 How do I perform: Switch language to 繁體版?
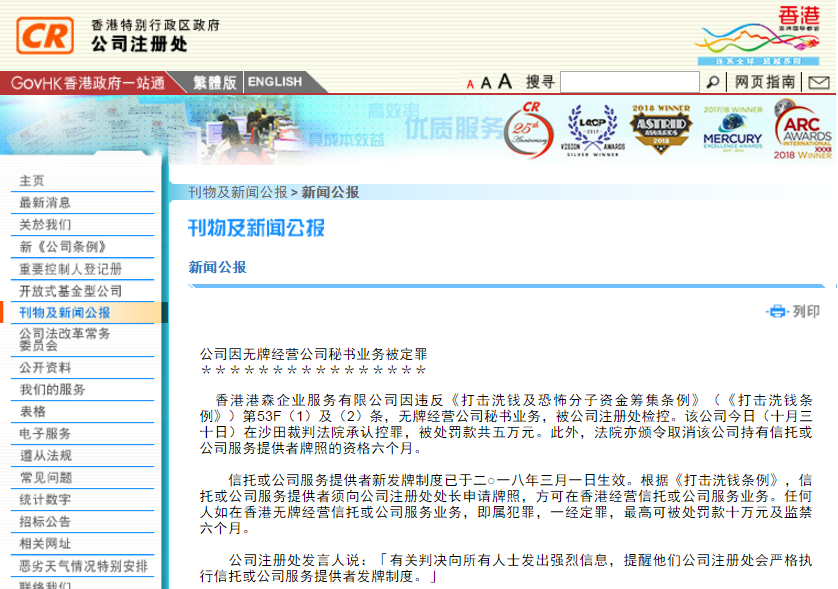click(x=214, y=82)
